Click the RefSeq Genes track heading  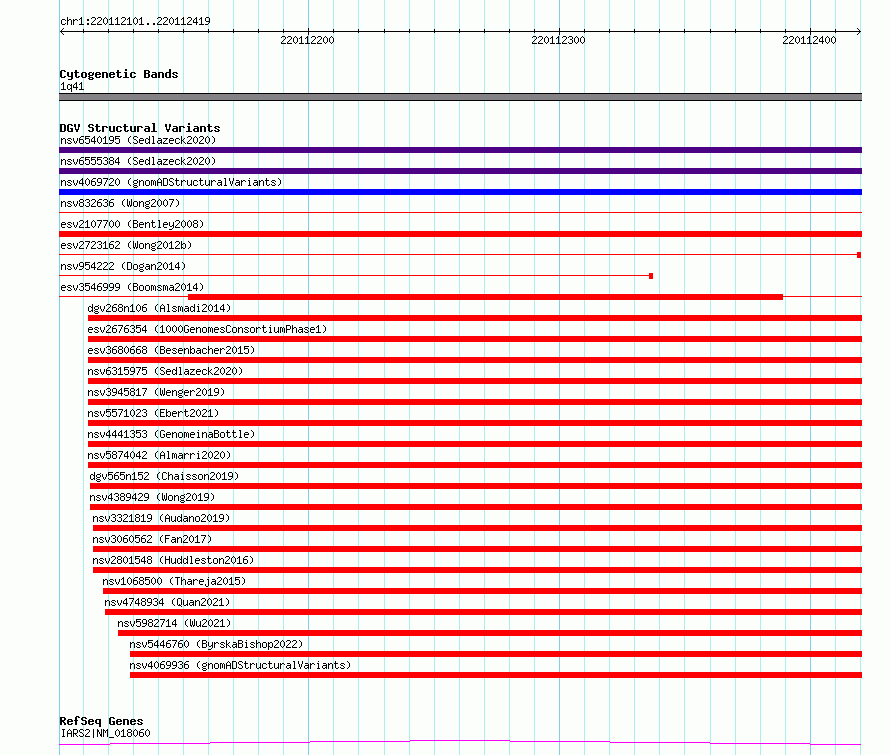click(101, 721)
